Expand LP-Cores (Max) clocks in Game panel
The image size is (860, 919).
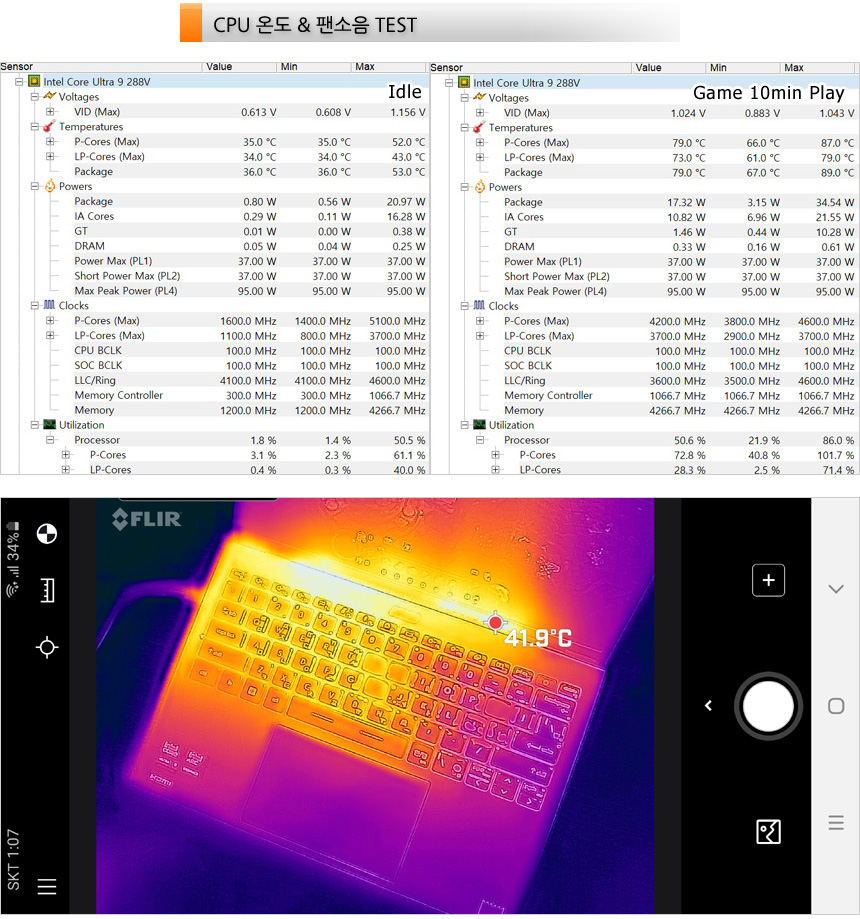pyautogui.click(x=480, y=336)
